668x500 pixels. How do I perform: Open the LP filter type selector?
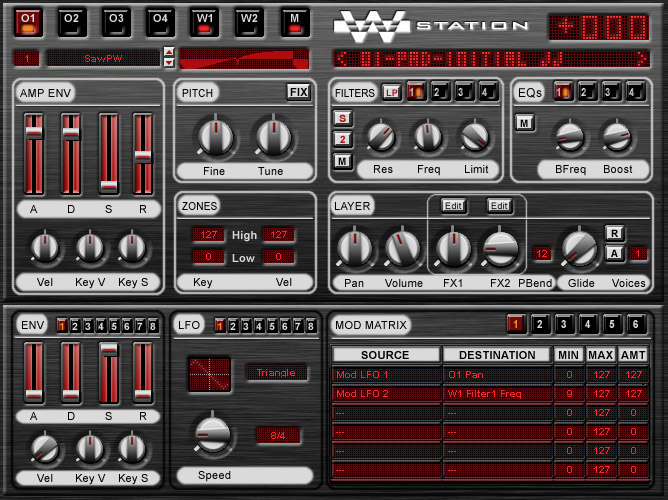[392, 92]
